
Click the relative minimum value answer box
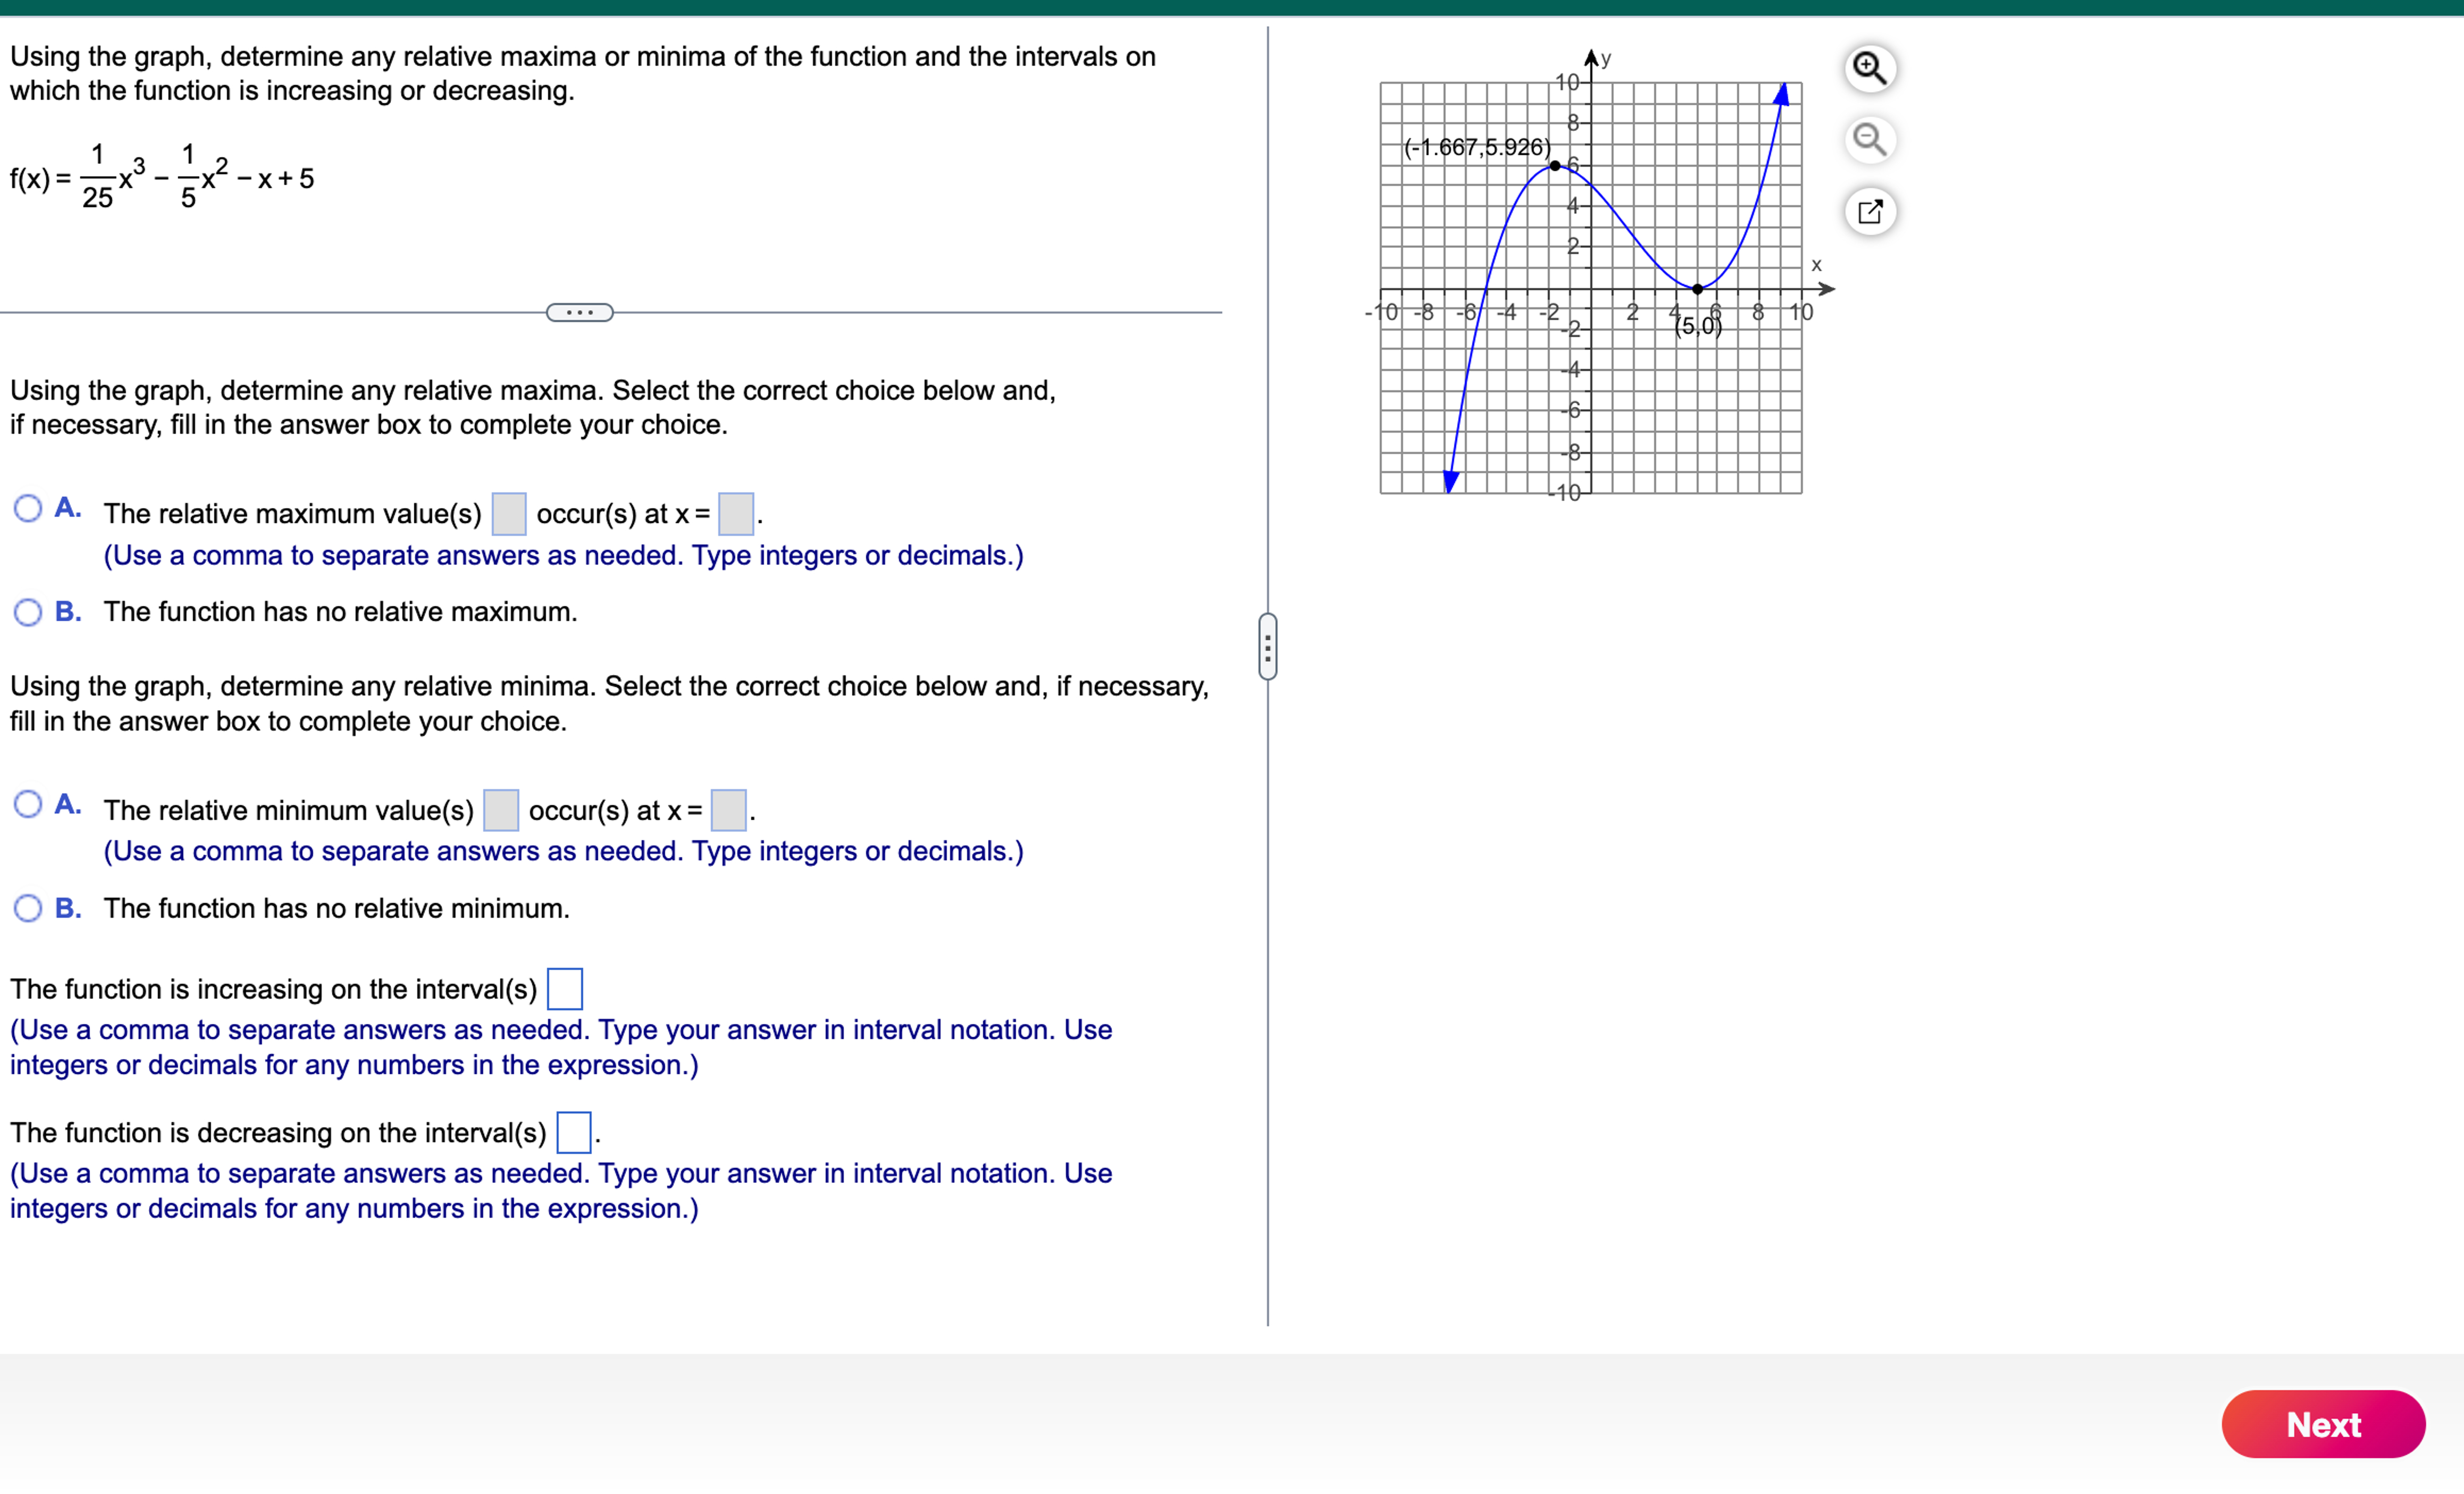click(x=501, y=810)
